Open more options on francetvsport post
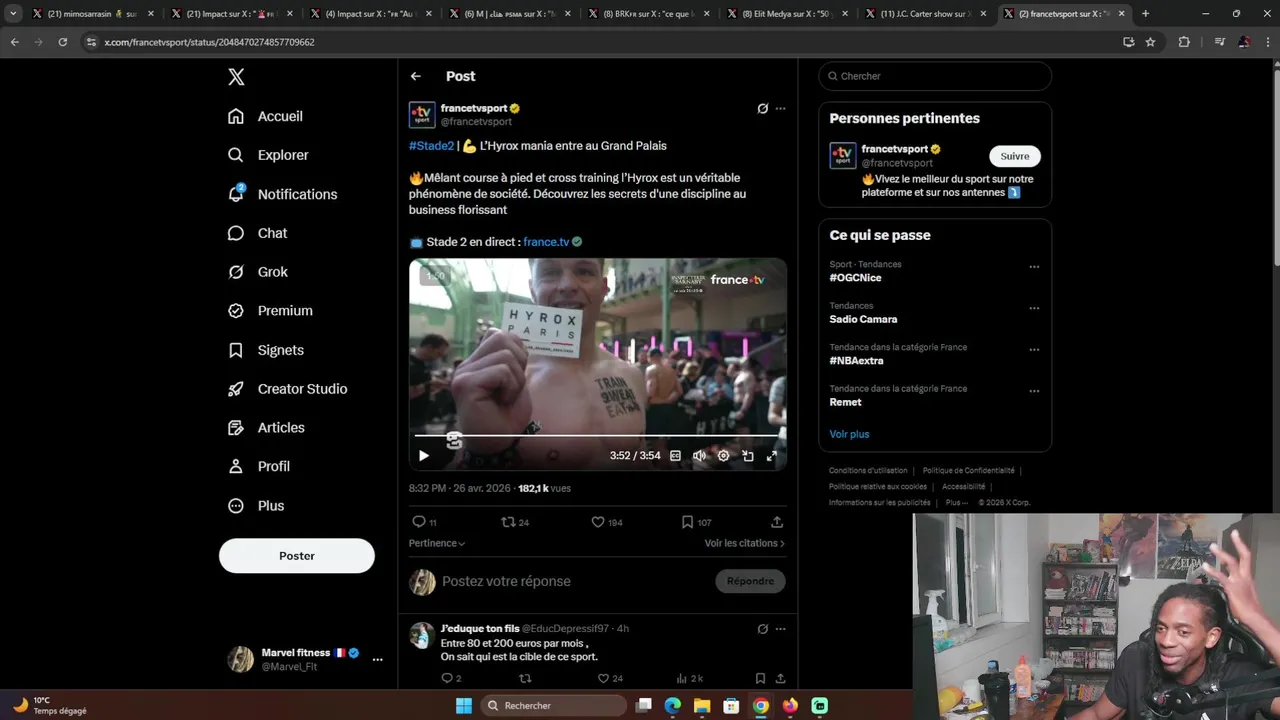The height and width of the screenshot is (720, 1280). pos(780,108)
